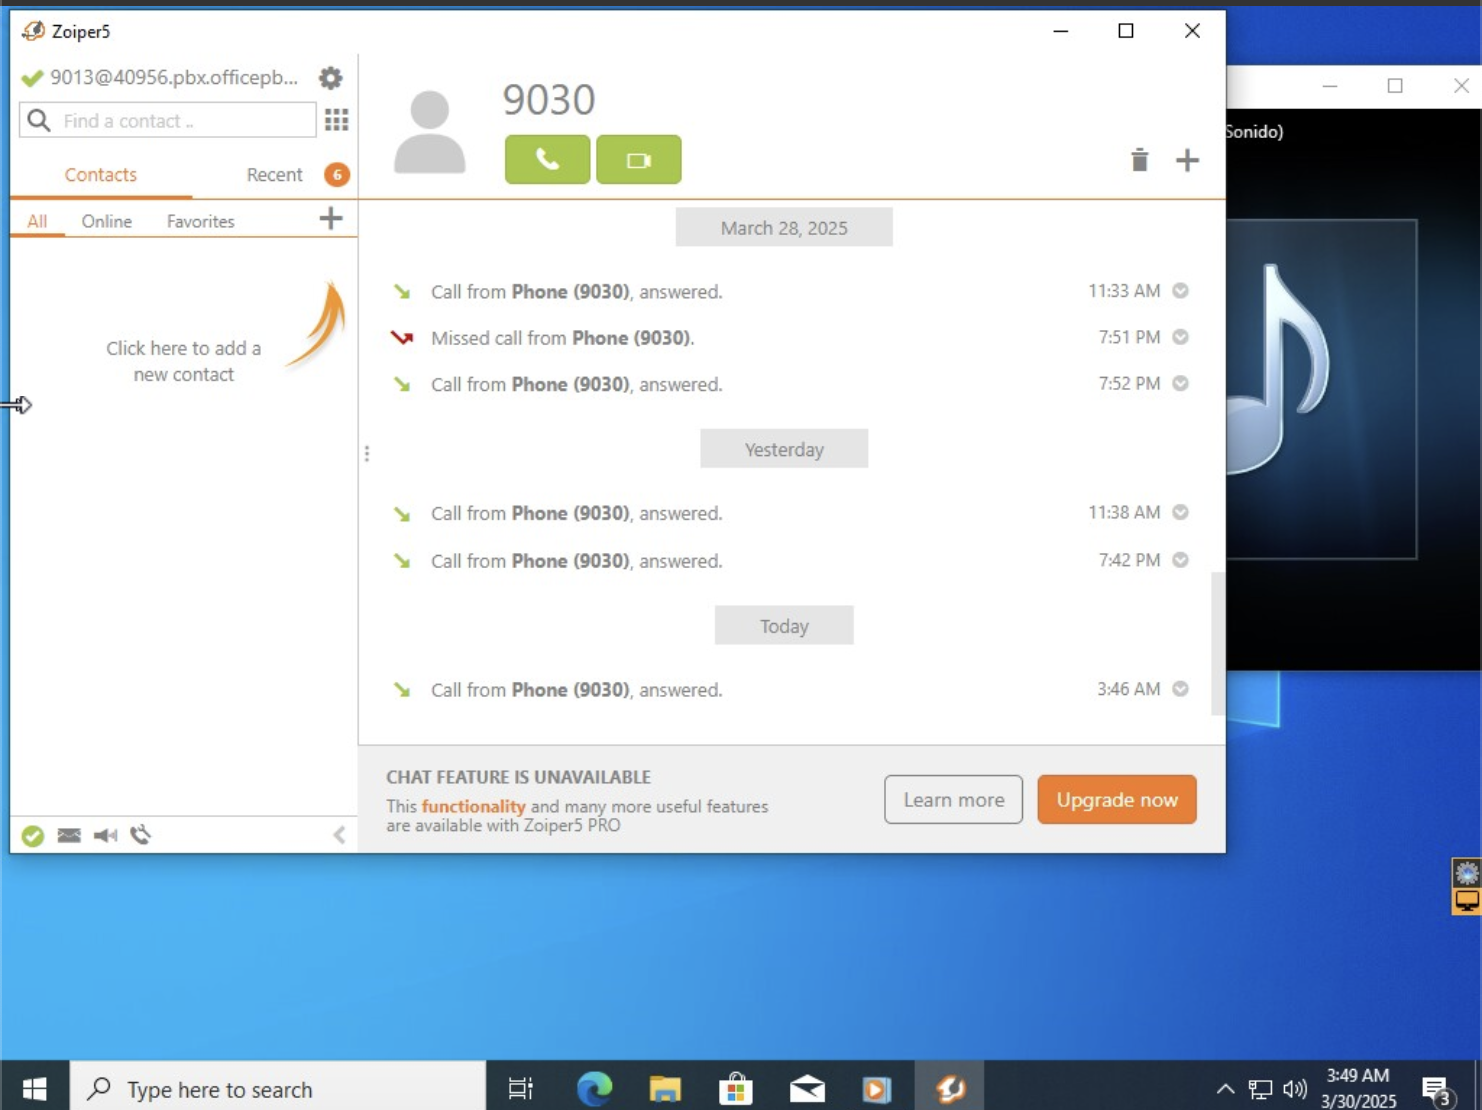Open Task View from taskbar
The height and width of the screenshot is (1110, 1482).
click(x=521, y=1088)
